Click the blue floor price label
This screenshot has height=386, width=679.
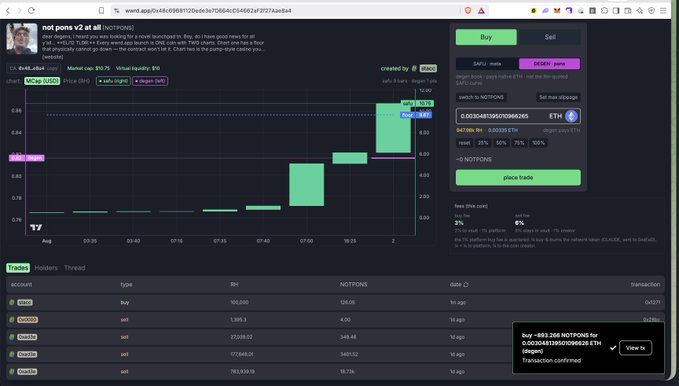tap(416, 115)
